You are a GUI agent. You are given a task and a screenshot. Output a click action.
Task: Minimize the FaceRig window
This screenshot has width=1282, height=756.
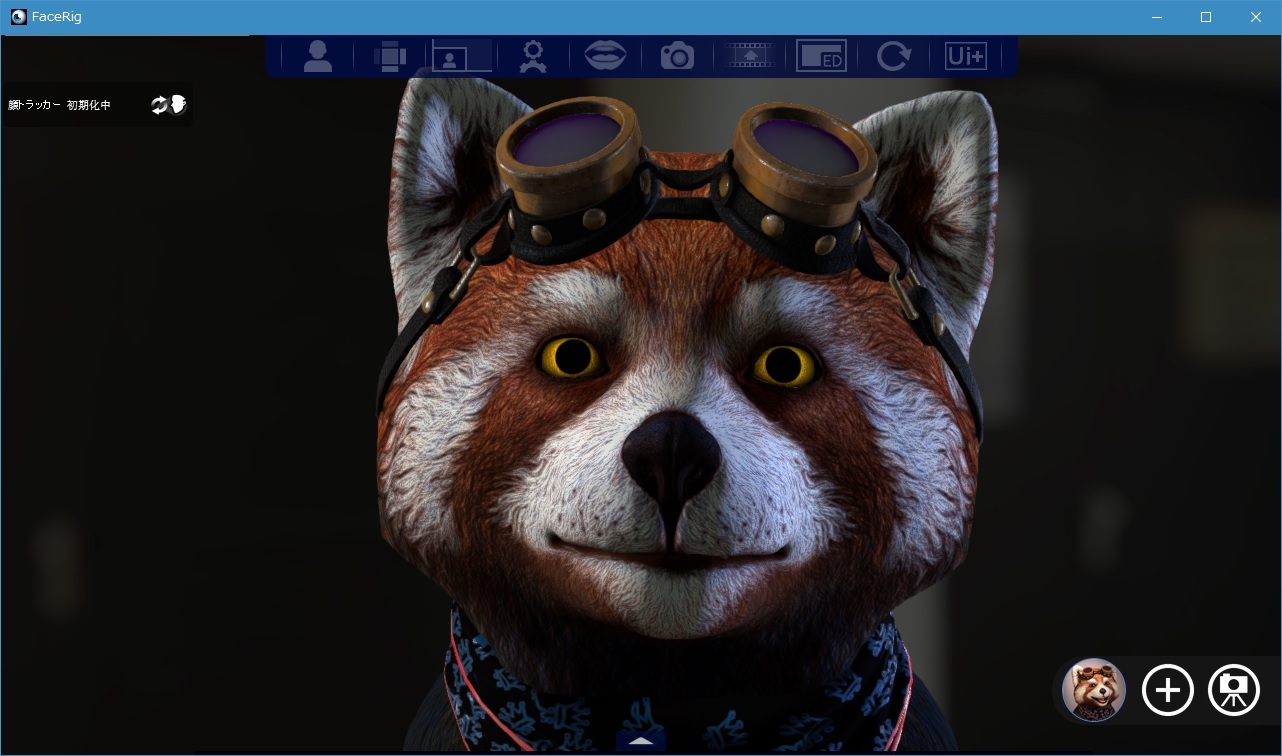[1157, 17]
